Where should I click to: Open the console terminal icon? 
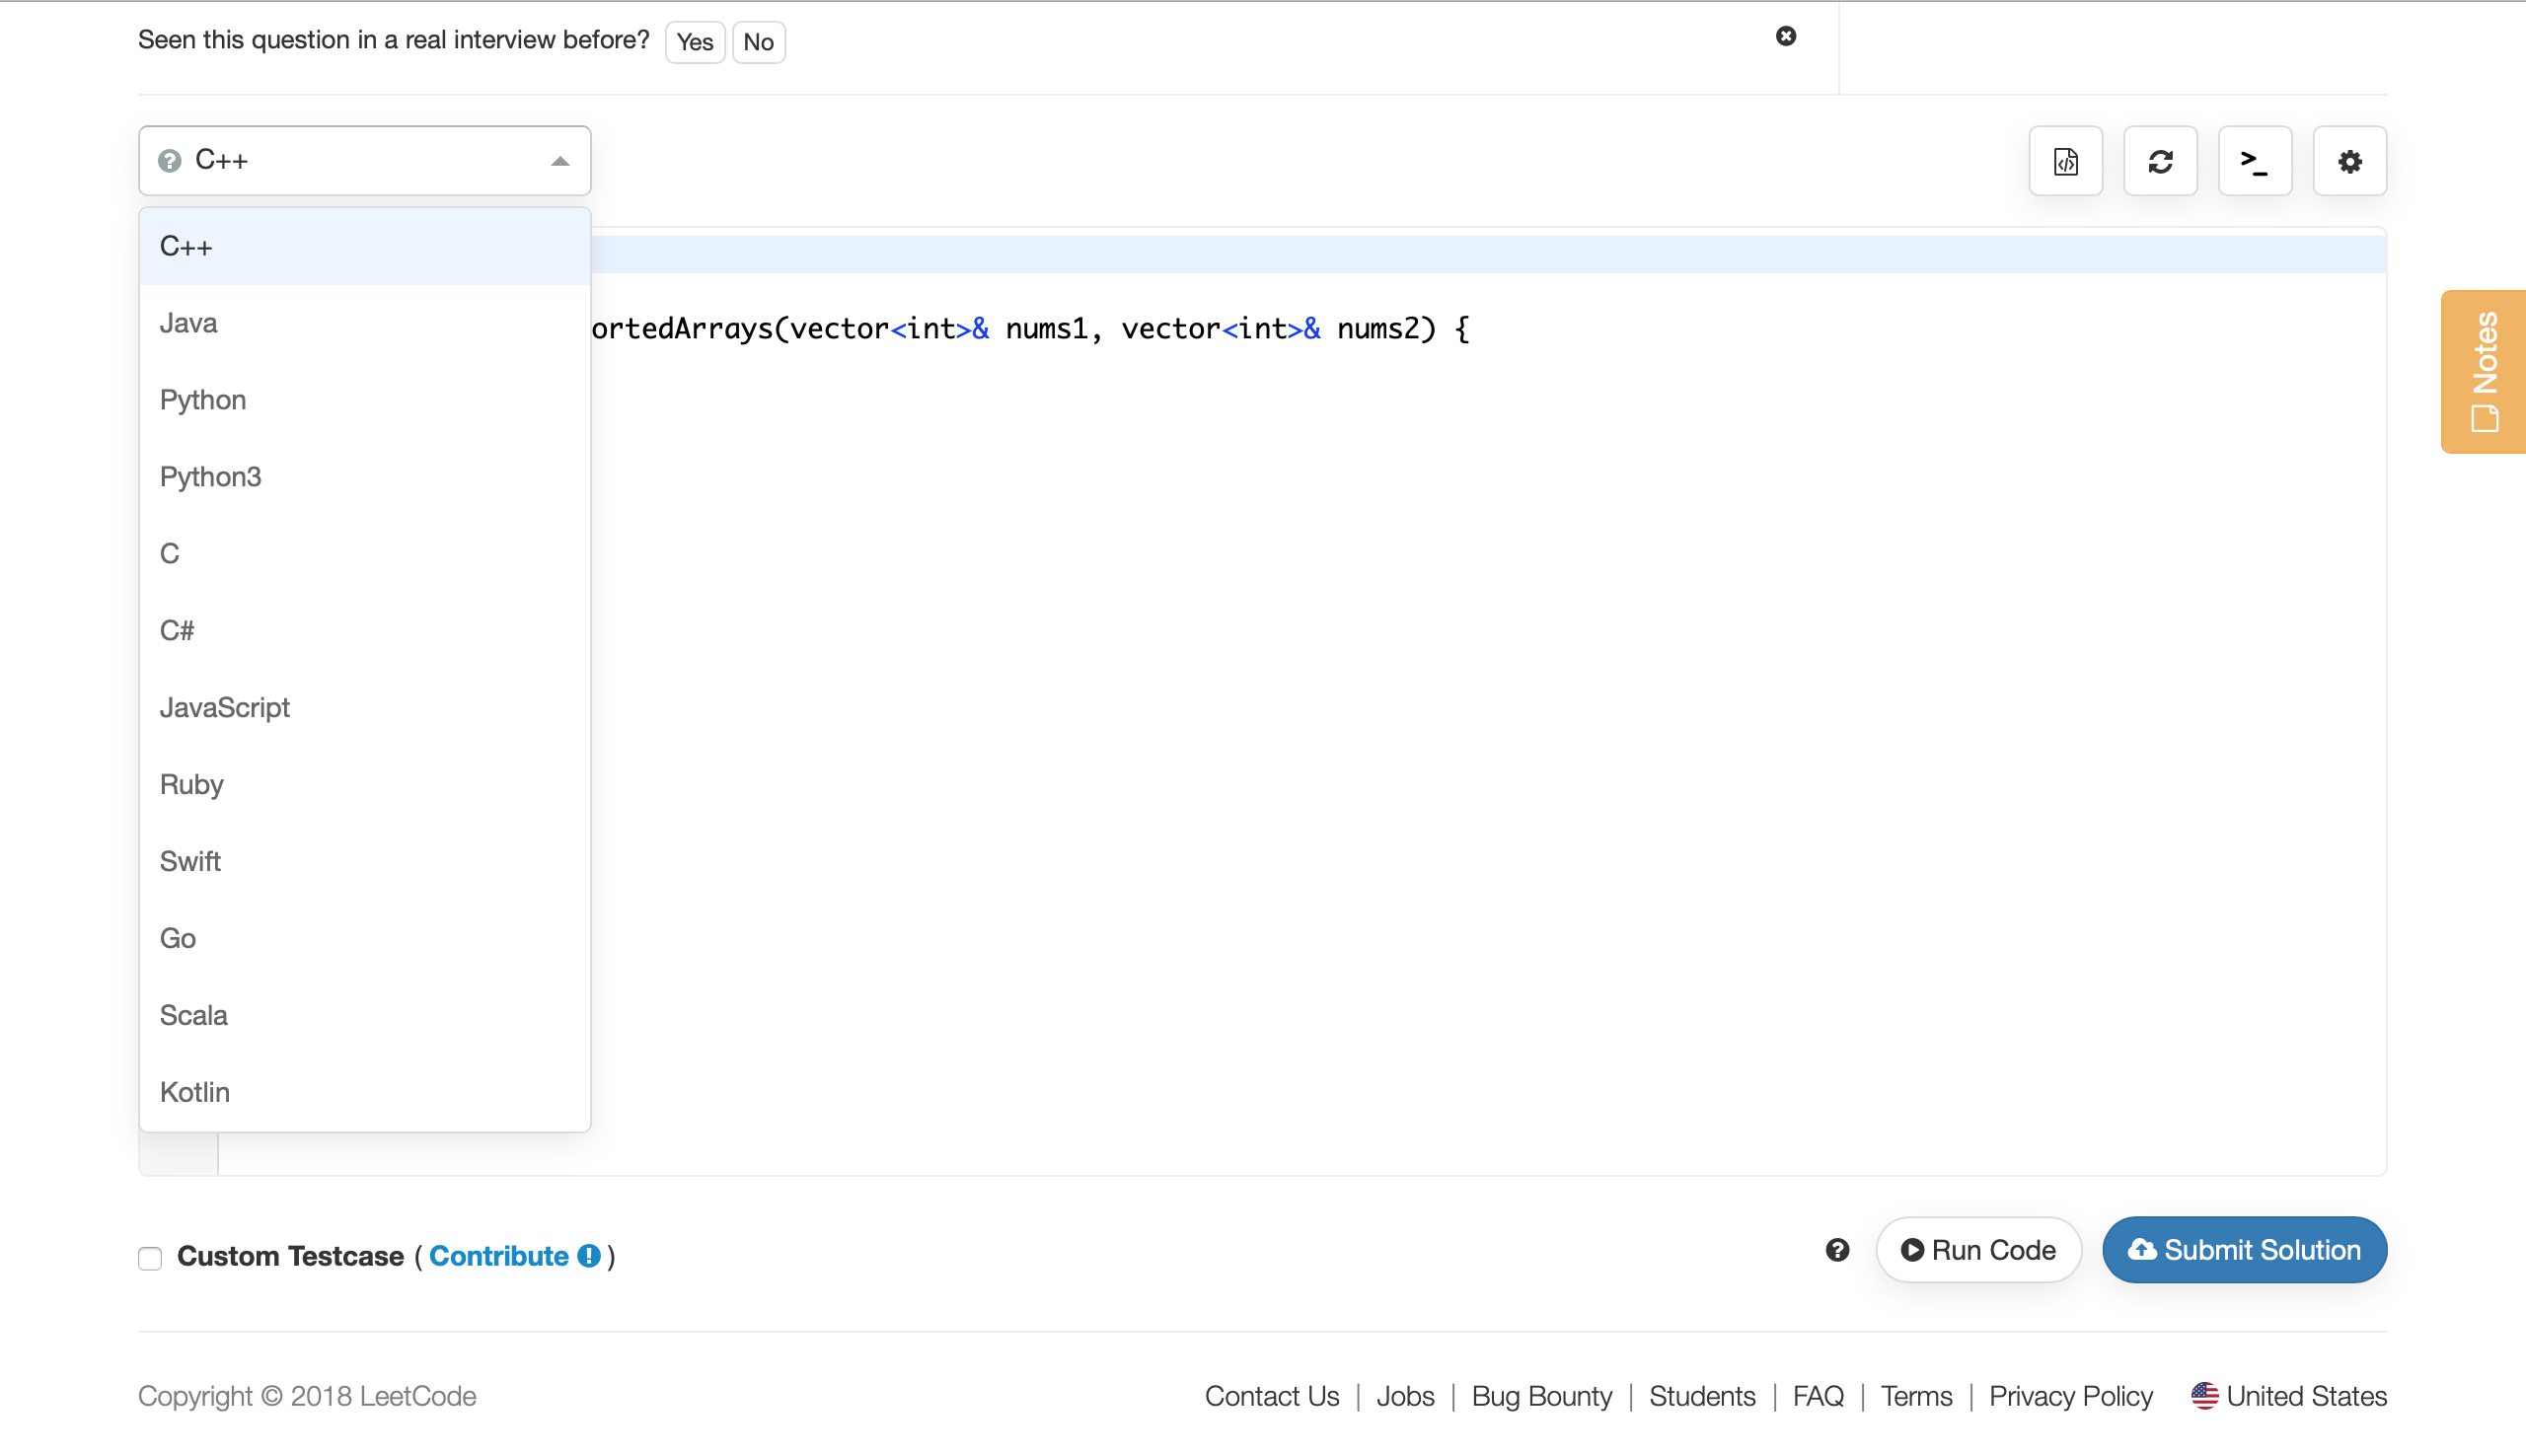(2254, 161)
